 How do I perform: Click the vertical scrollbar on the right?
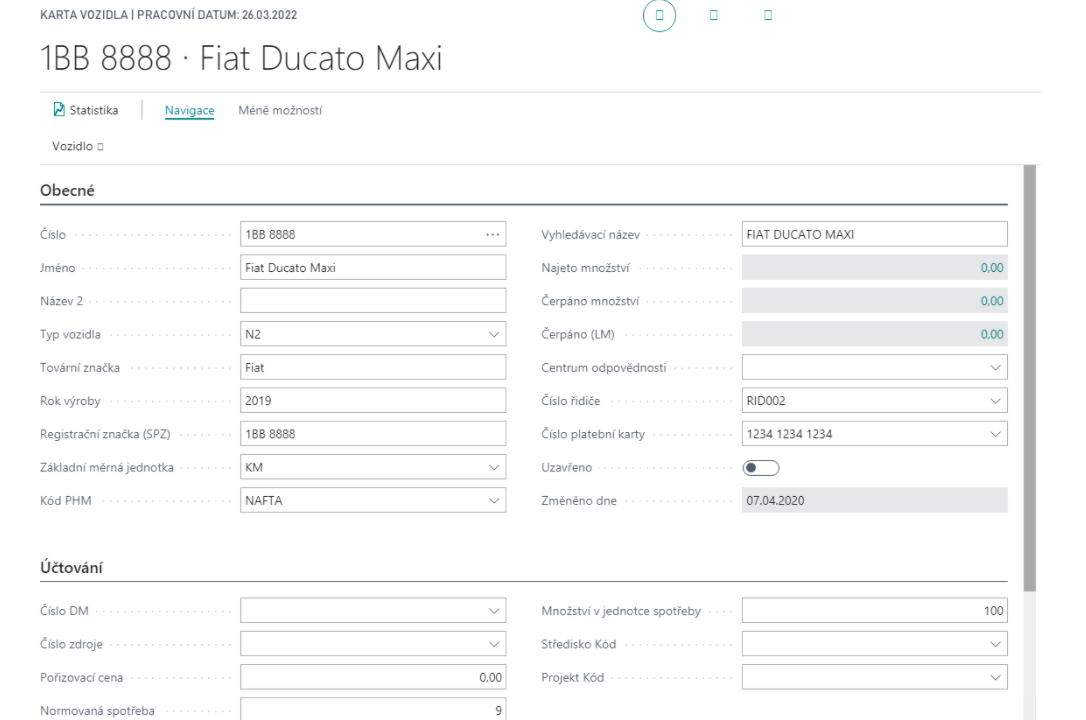click(1029, 380)
